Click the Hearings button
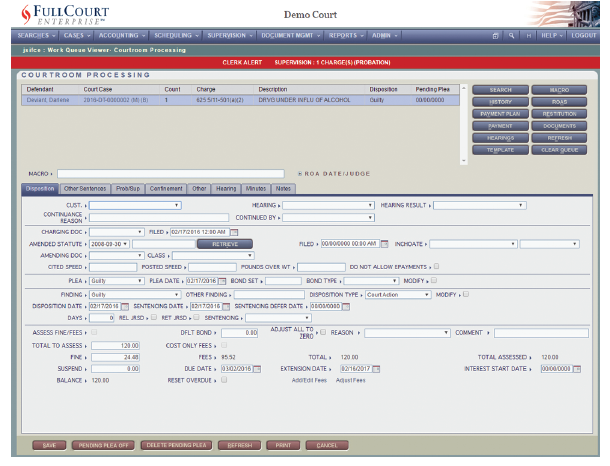 click(500, 138)
